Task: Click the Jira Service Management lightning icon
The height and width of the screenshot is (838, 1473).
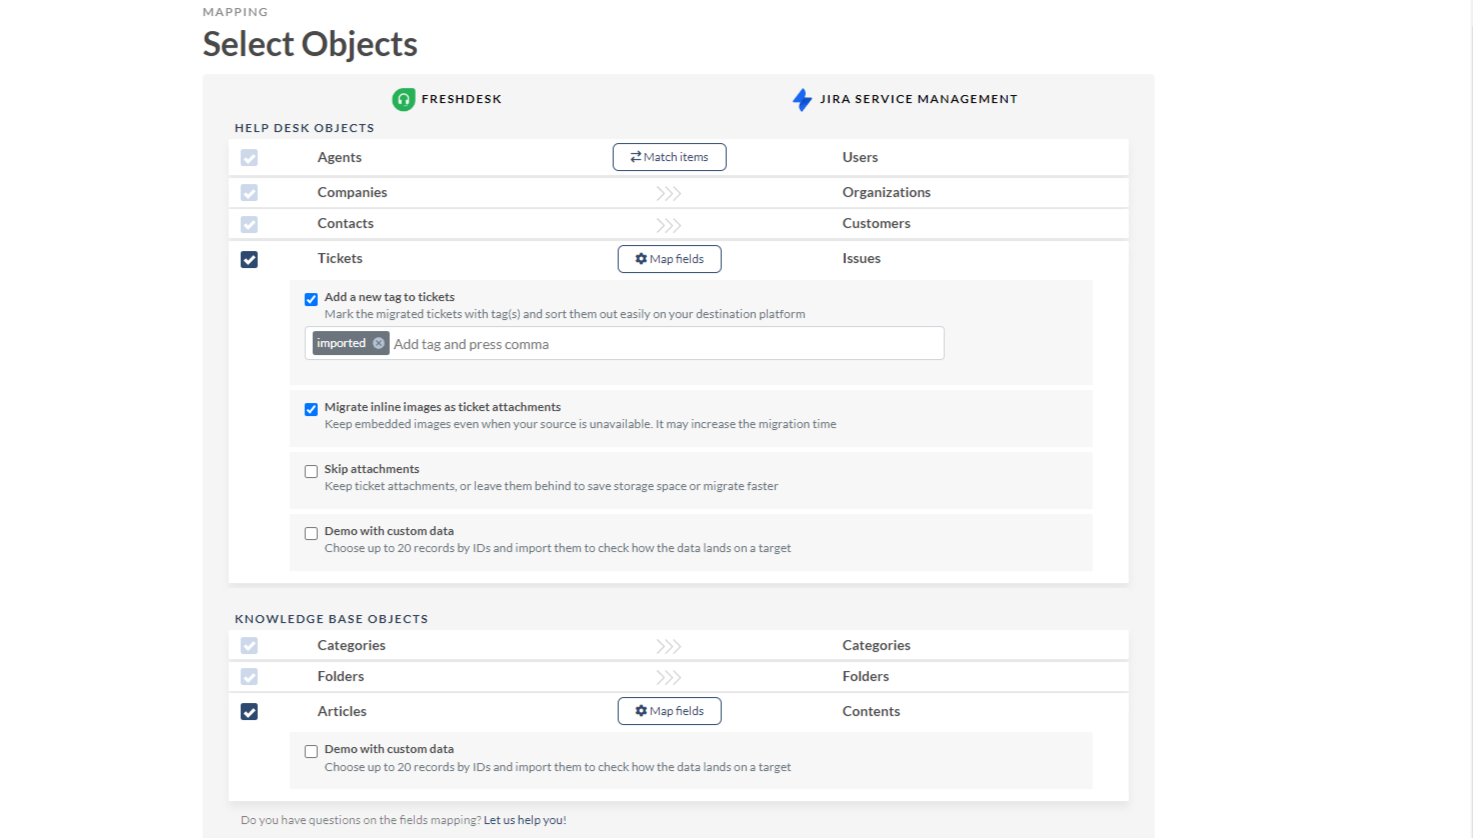Action: 802,99
